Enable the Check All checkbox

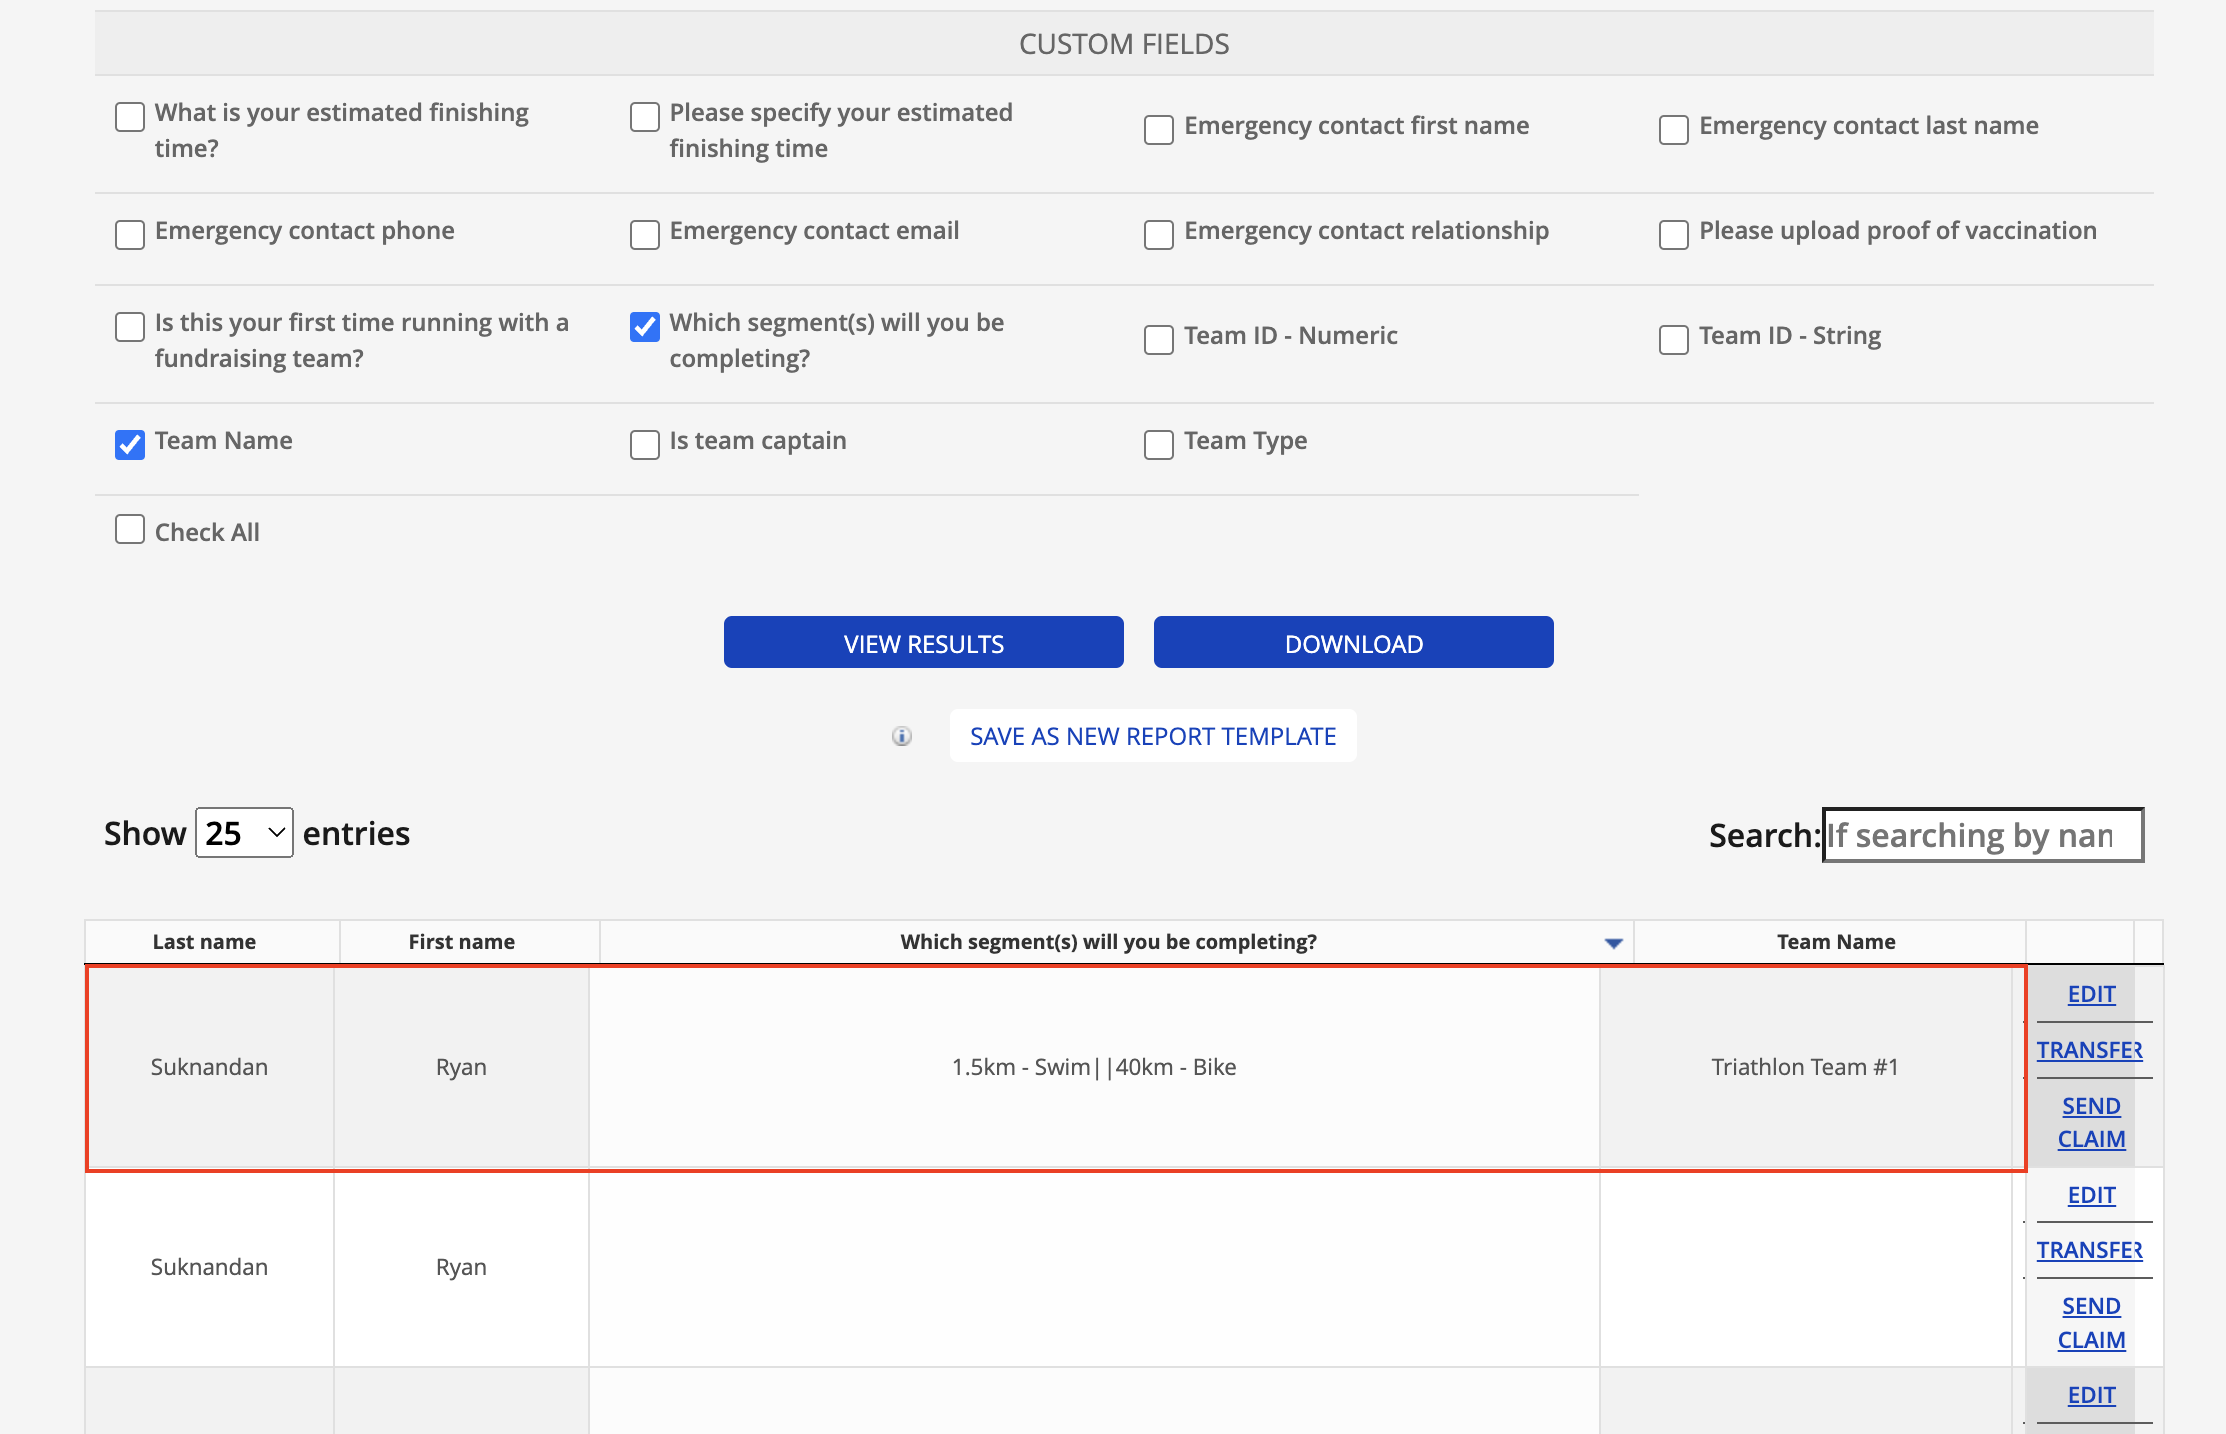click(x=130, y=529)
